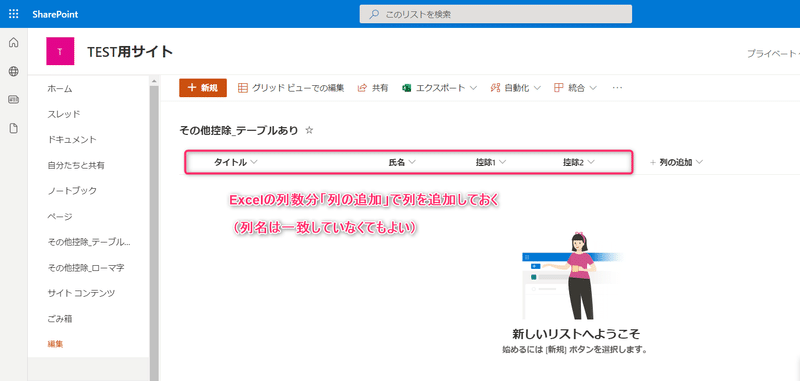Click the 共有 share command
This screenshot has width=800, height=381.
tap(373, 88)
